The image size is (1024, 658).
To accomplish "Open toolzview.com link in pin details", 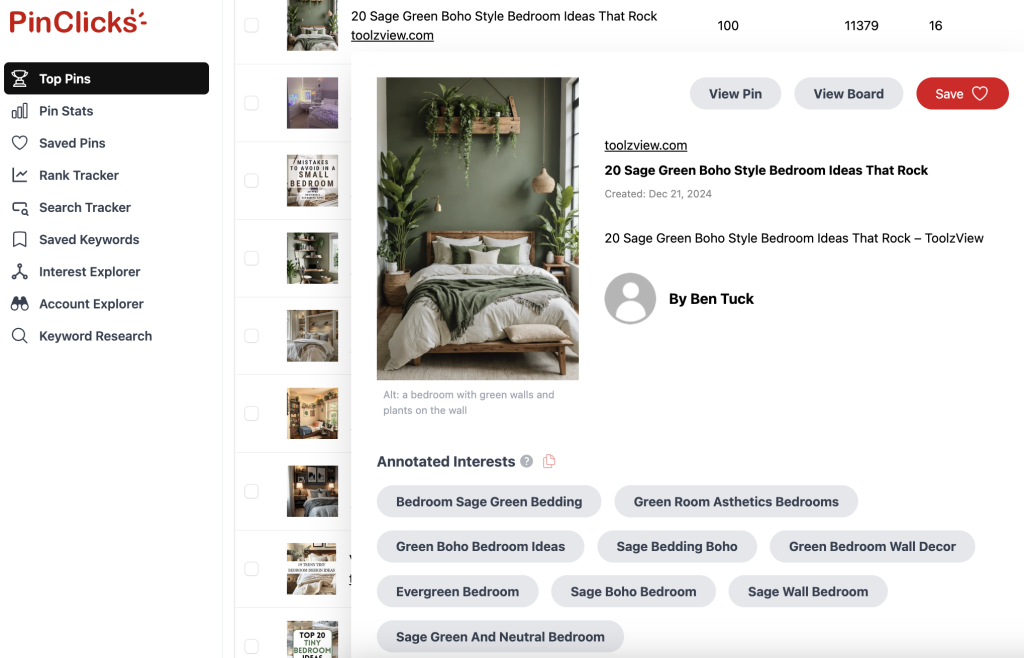I will coord(645,145).
